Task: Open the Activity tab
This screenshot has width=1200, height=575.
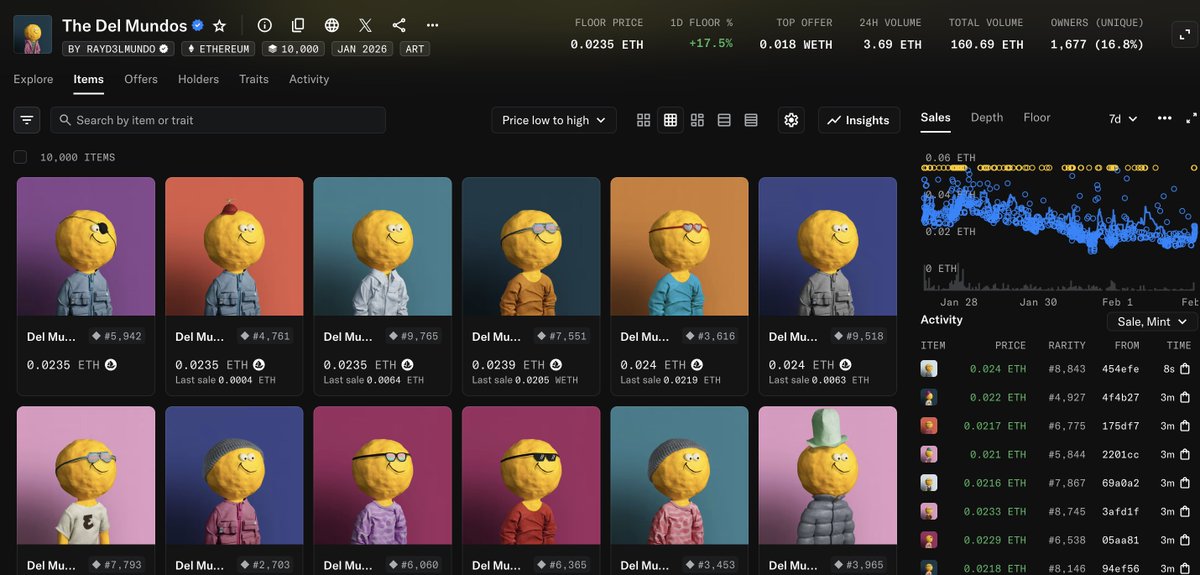Action: (x=309, y=79)
